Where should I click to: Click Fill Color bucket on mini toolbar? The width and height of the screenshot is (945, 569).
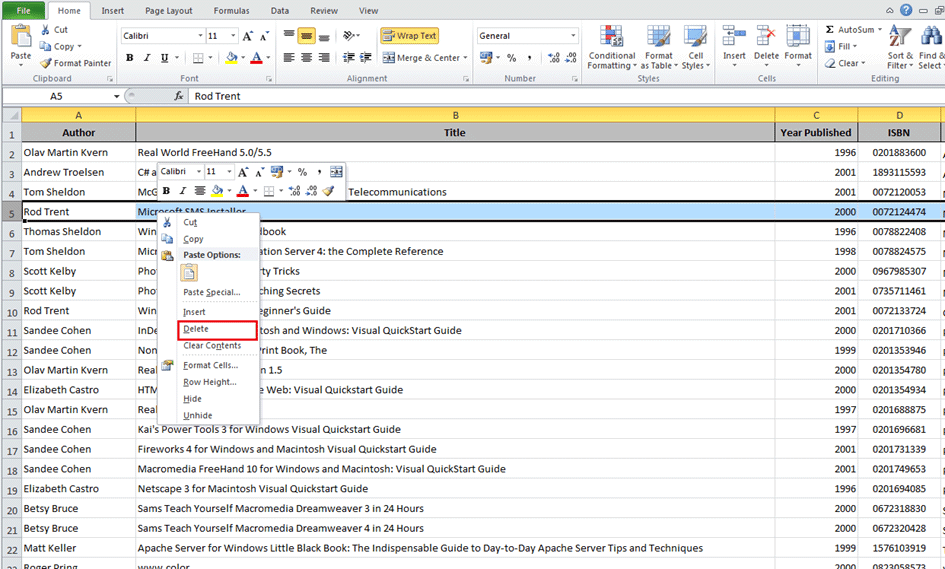tap(217, 190)
